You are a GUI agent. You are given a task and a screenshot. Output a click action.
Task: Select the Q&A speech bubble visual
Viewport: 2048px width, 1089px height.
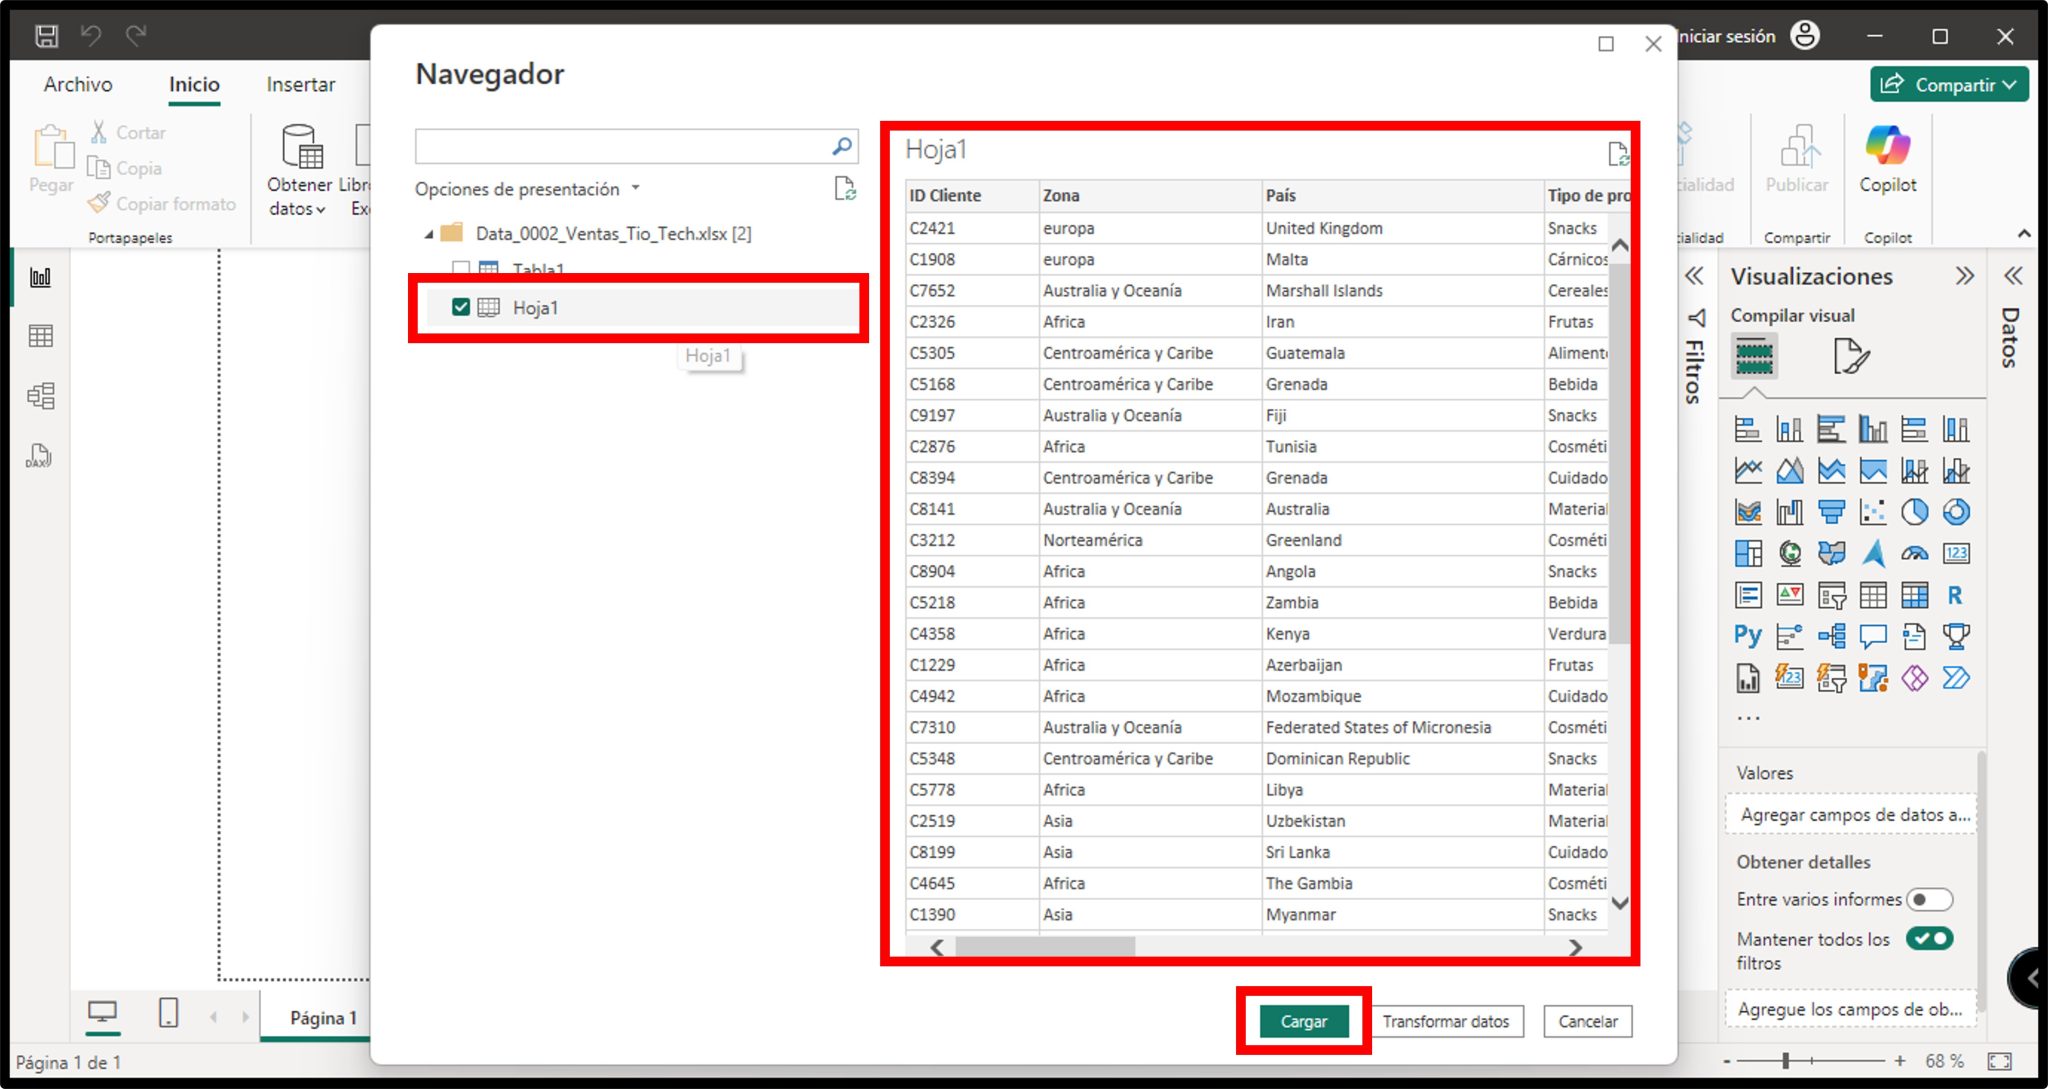click(1872, 636)
